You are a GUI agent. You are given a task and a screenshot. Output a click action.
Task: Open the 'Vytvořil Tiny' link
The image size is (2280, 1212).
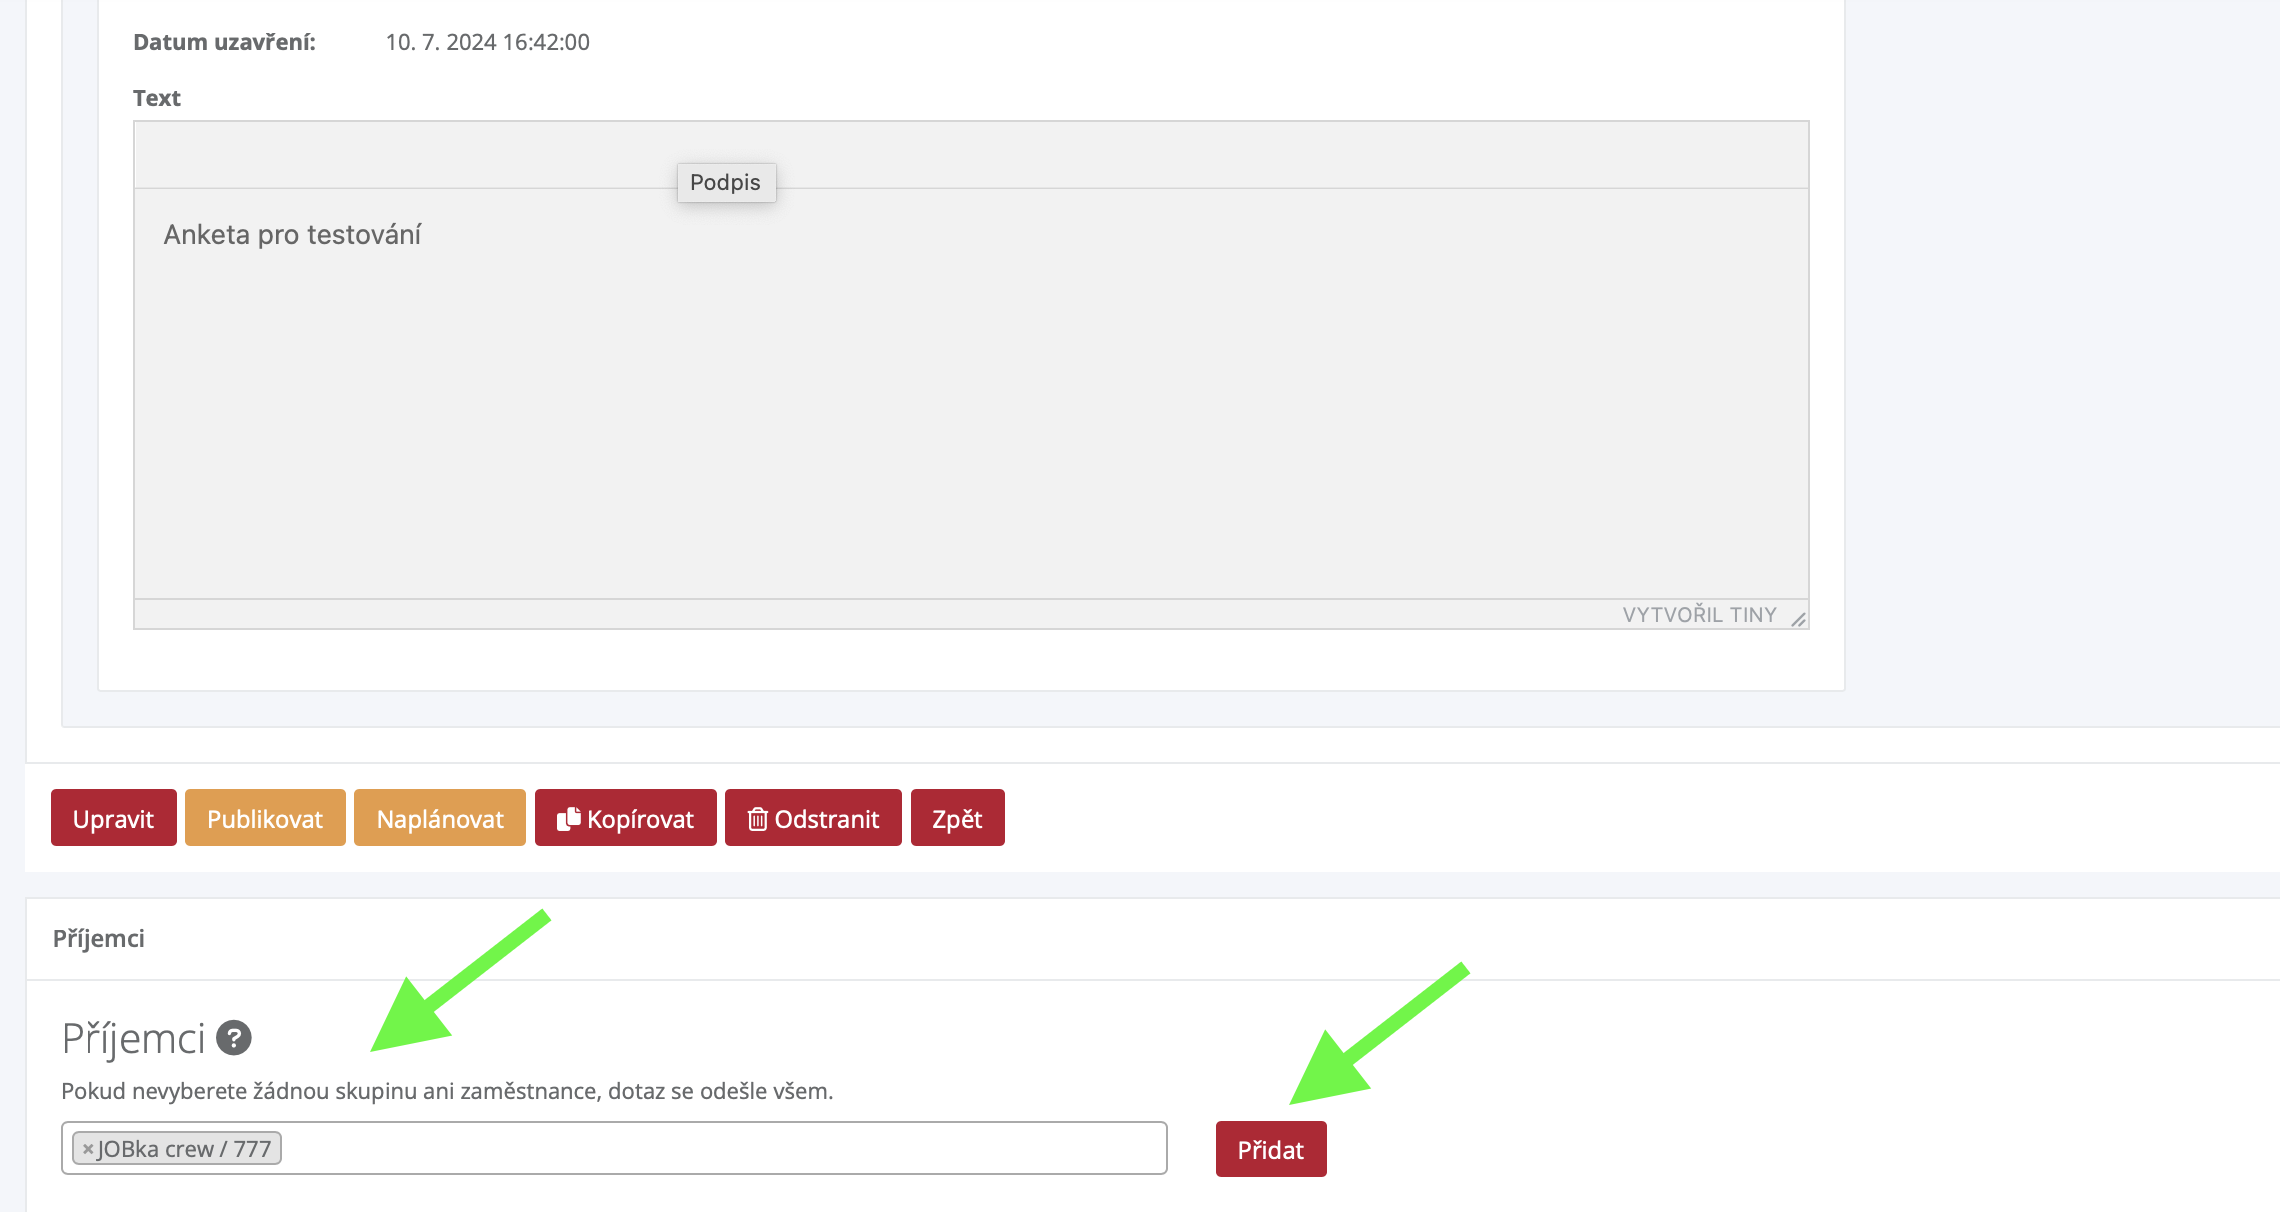[1699, 615]
